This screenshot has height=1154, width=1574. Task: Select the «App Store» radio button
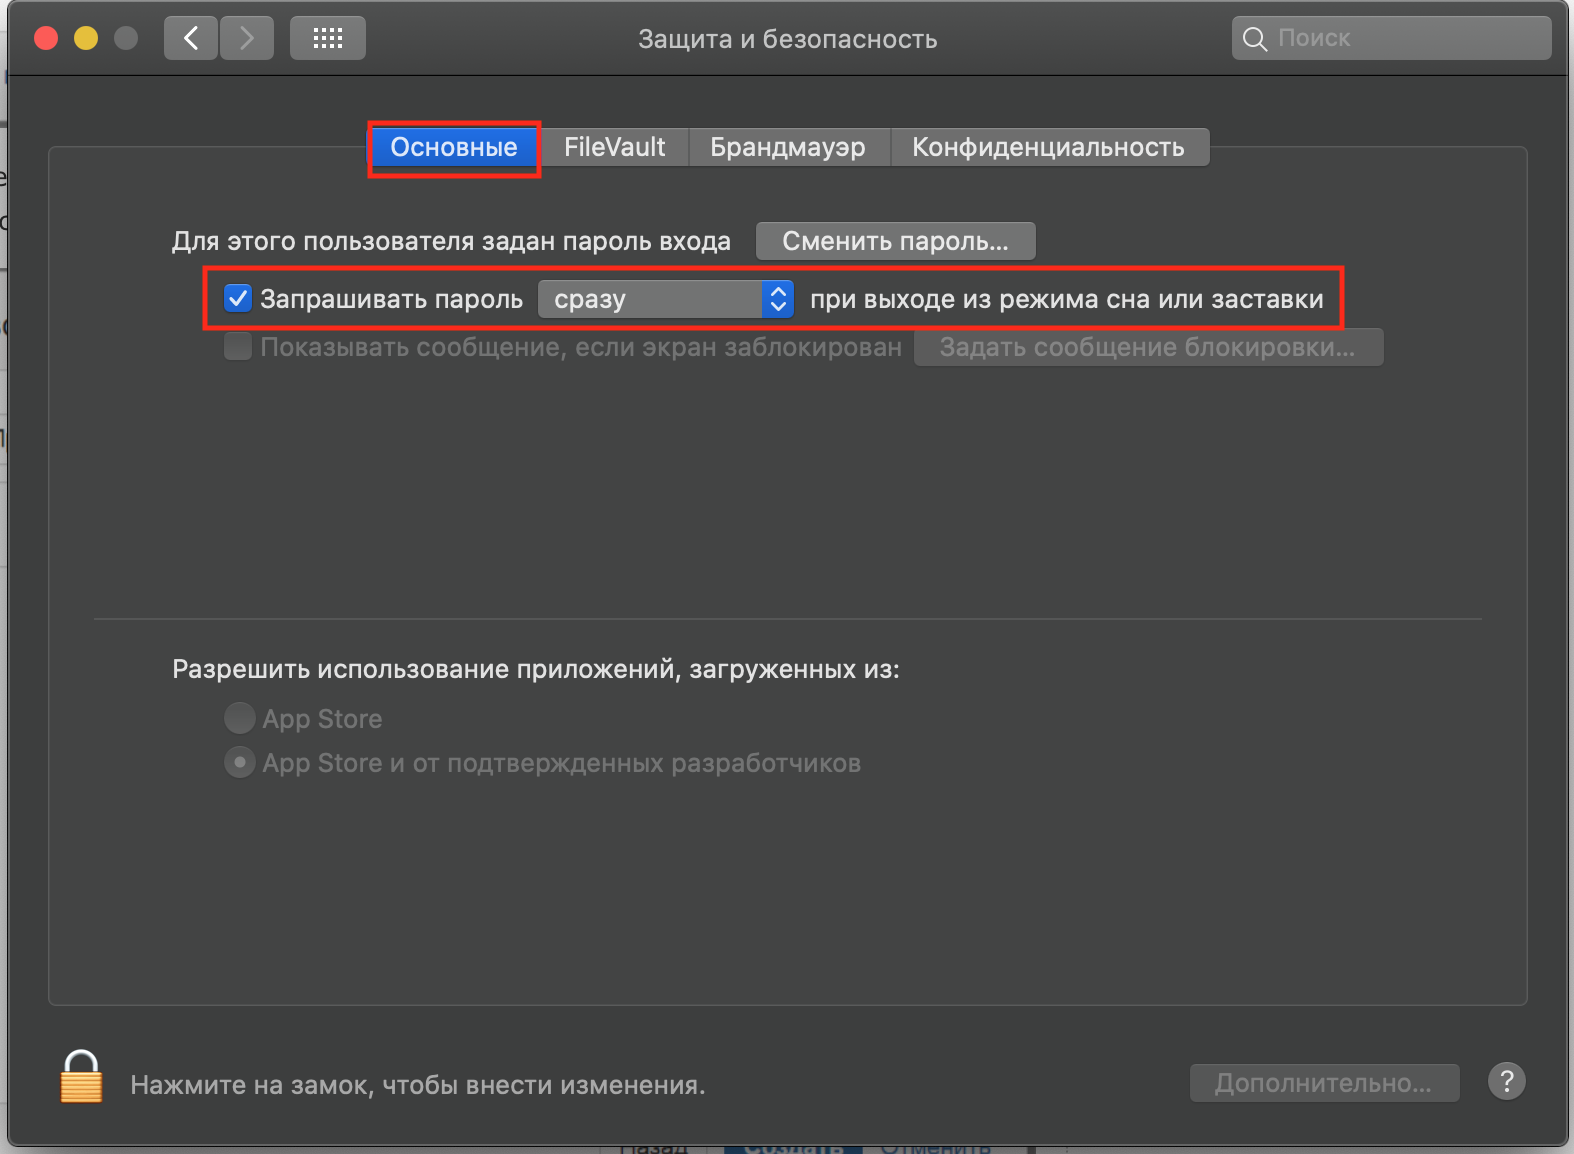click(240, 718)
